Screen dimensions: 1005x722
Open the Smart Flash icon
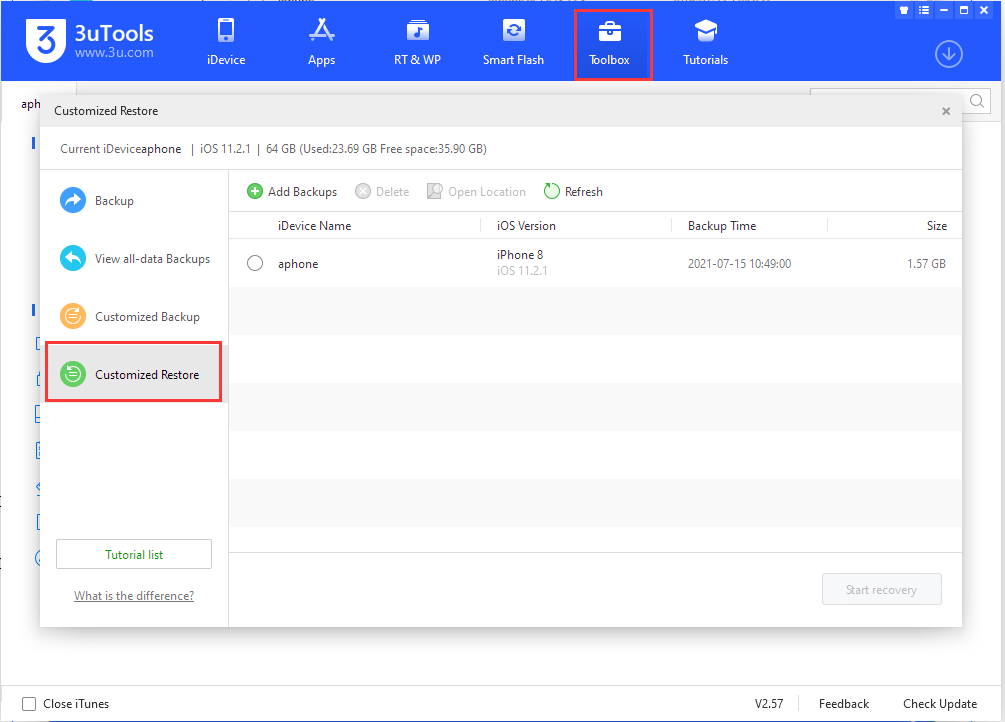click(513, 30)
